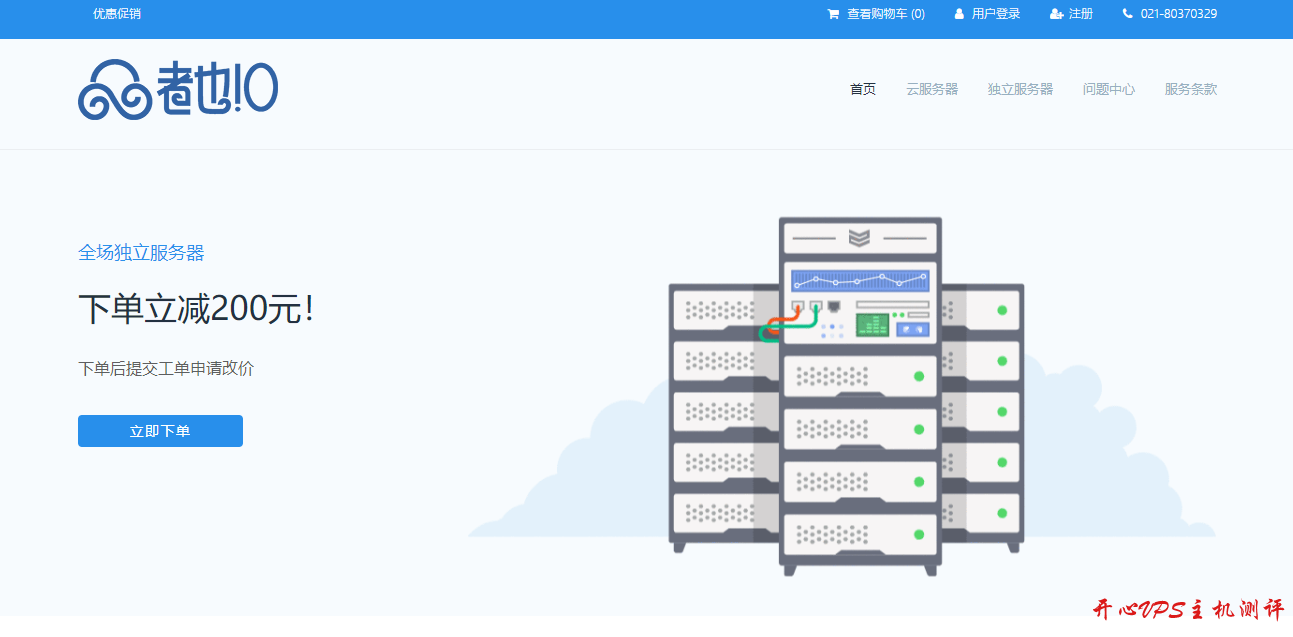
Task: Click the shopping cart icon in top bar
Action: (x=833, y=14)
